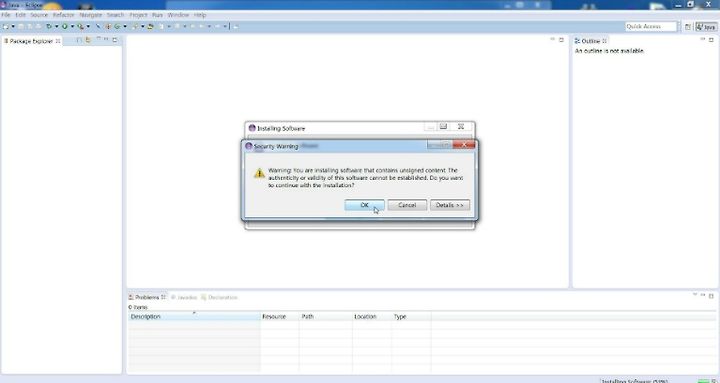Sort by the Resource column header
The width and height of the screenshot is (720, 383).
coord(280,316)
